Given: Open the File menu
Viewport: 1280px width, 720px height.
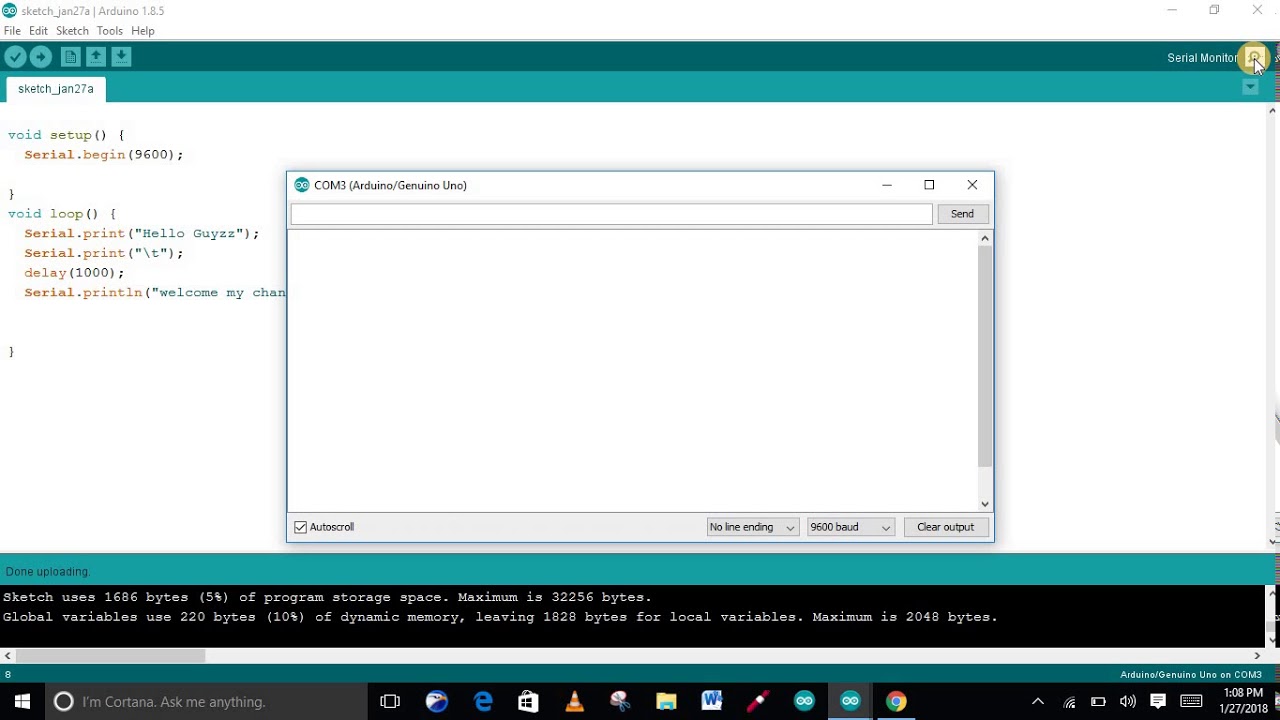Looking at the screenshot, I should [12, 31].
